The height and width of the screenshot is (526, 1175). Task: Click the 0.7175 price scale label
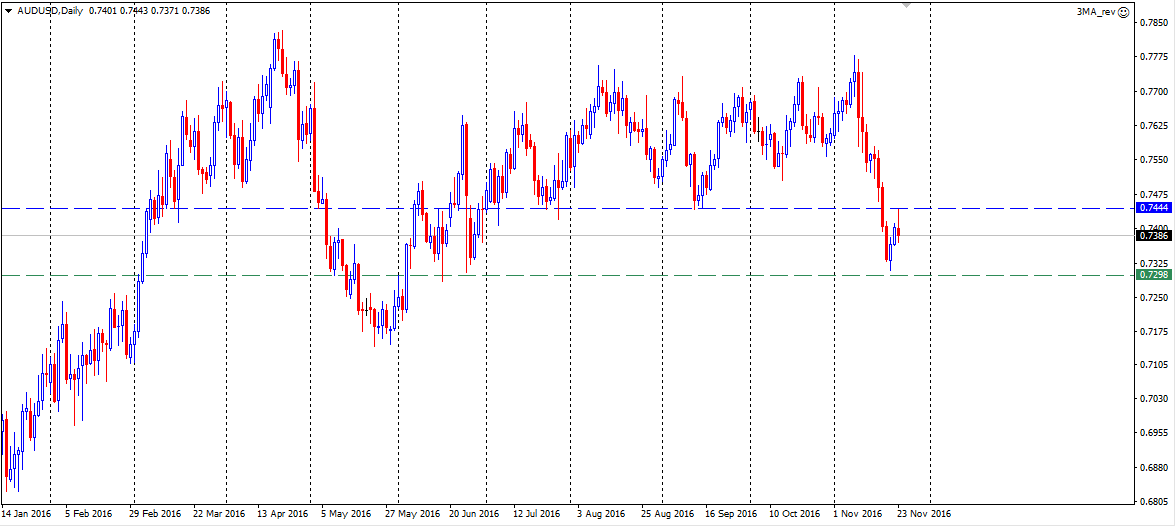(1153, 331)
